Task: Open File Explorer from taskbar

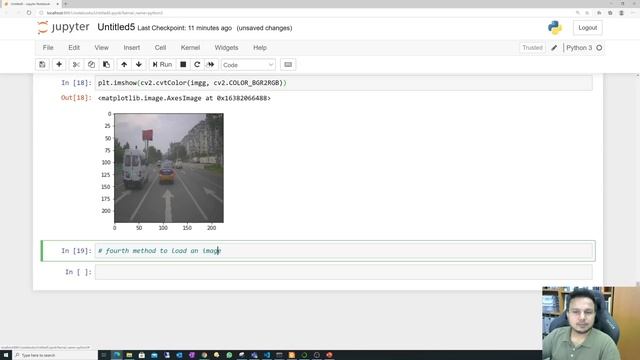Action: (129, 355)
